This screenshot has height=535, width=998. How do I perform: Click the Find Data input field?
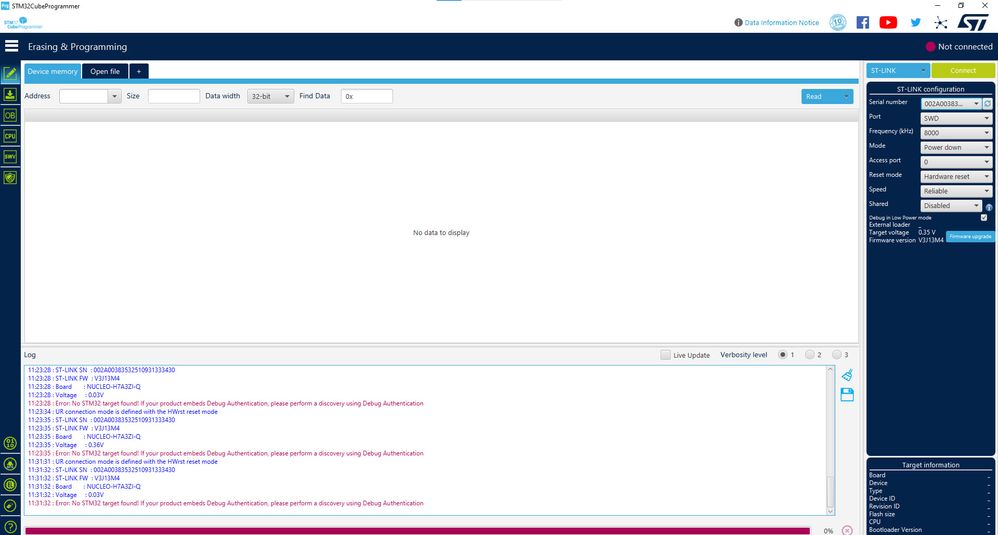(x=367, y=96)
